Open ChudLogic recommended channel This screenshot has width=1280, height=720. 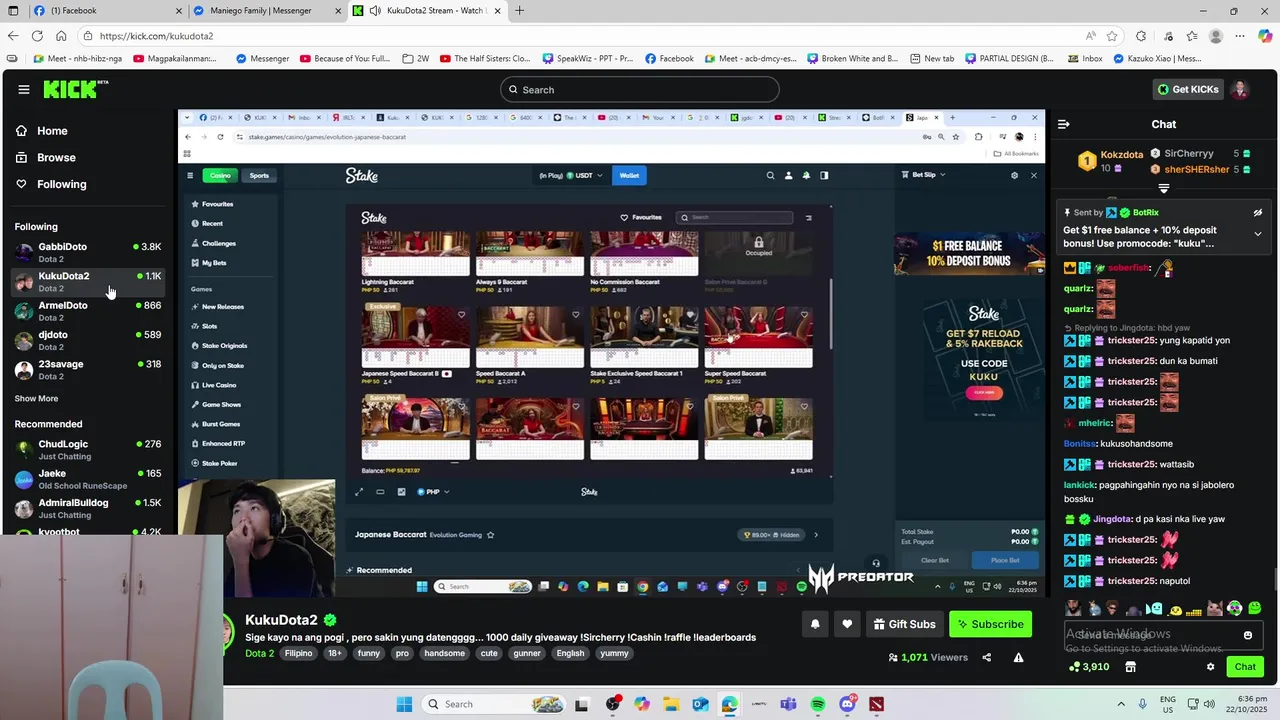(88, 449)
